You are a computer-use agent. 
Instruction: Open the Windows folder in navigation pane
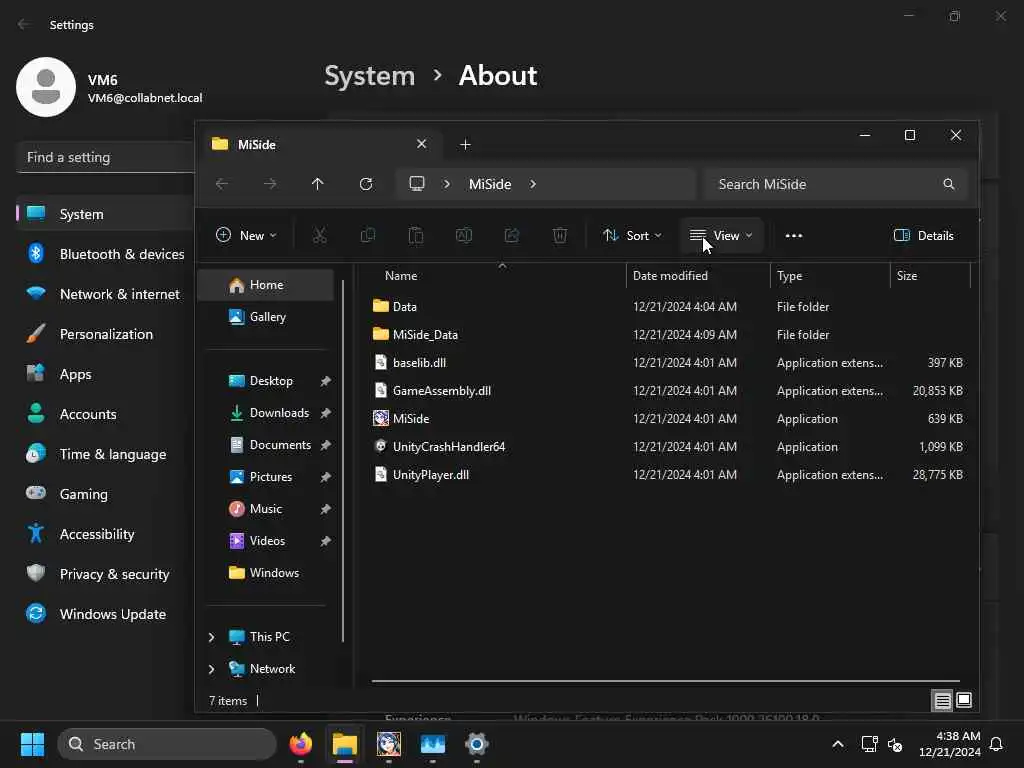pos(266,573)
